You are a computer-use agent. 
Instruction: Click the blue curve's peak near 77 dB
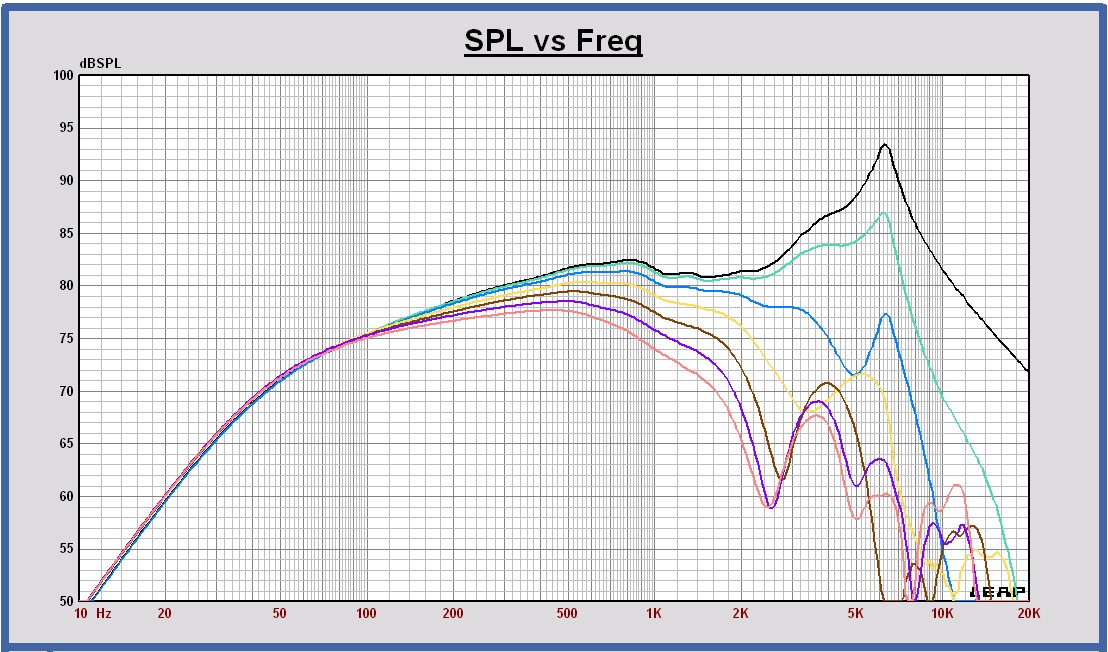886,314
